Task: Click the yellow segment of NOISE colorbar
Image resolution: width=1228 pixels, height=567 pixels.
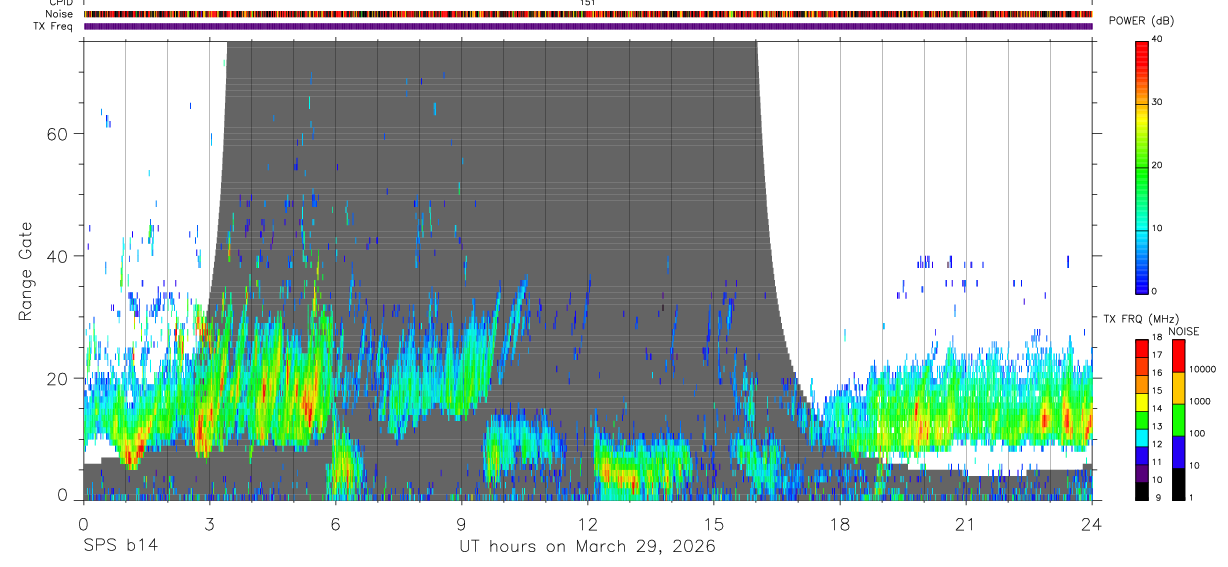Action: click(x=1178, y=388)
